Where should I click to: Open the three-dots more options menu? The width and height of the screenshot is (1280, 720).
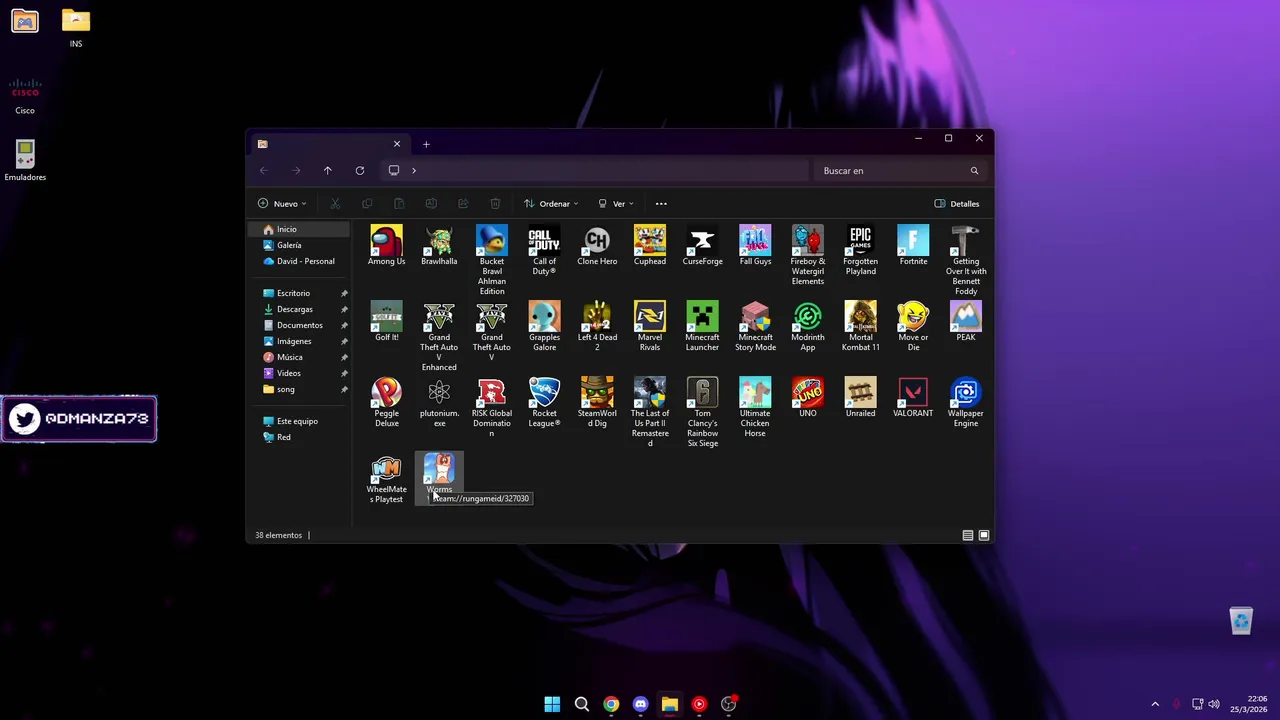661,203
